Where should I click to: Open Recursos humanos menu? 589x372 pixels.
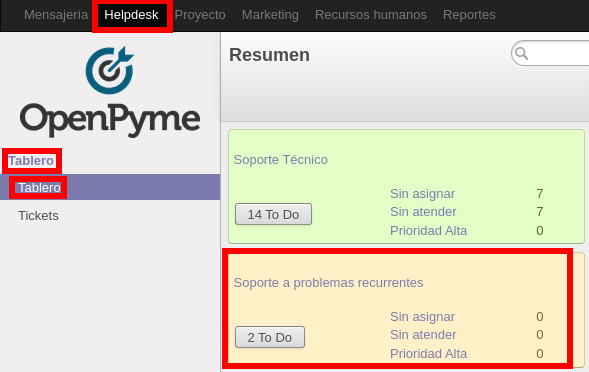click(x=371, y=15)
